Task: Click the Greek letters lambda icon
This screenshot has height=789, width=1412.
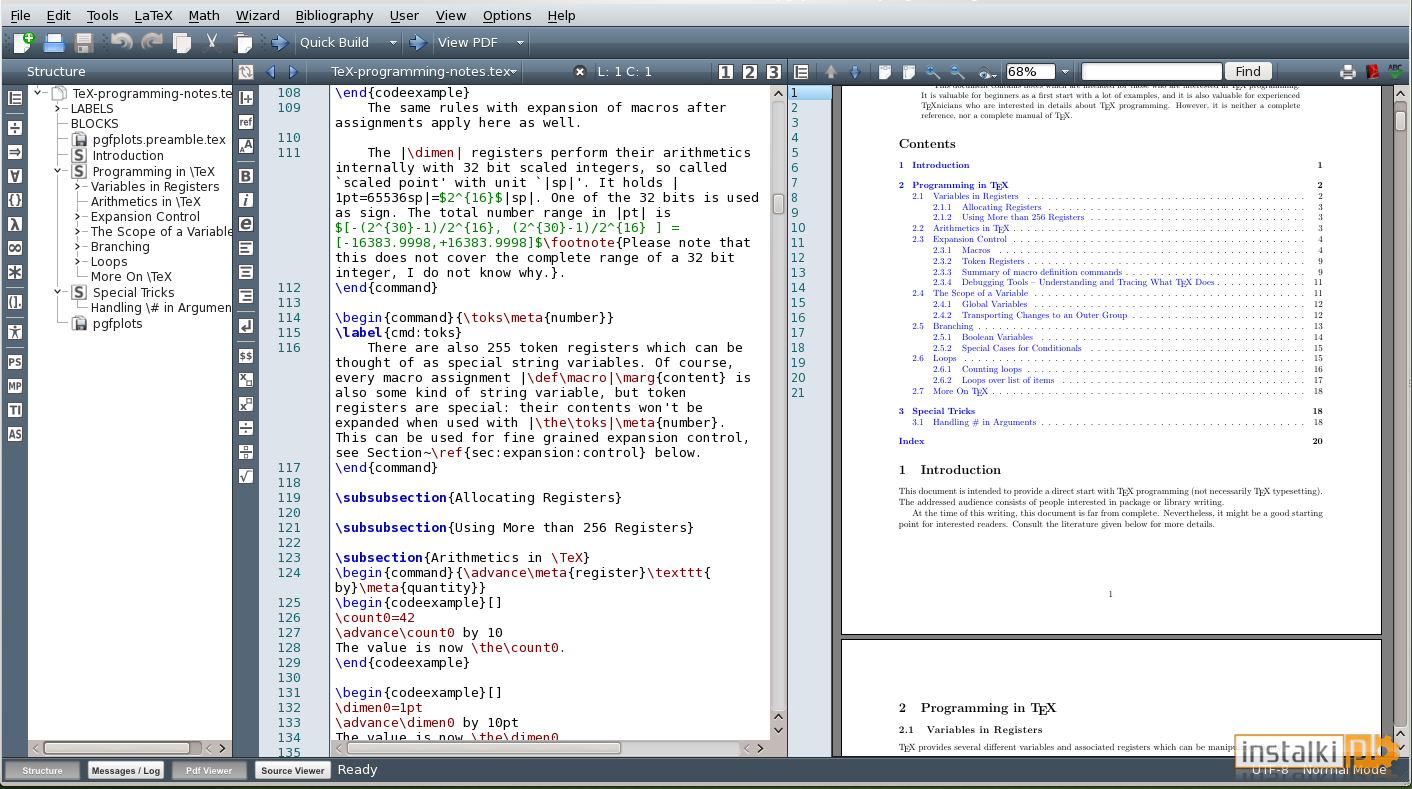Action: pyautogui.click(x=15, y=223)
